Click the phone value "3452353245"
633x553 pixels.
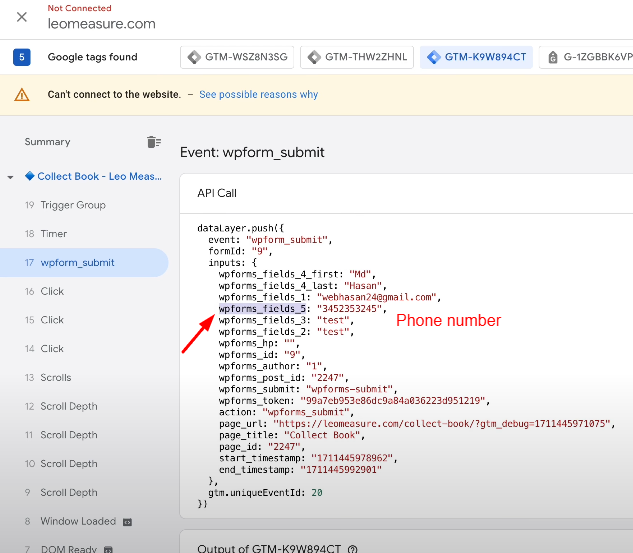click(349, 309)
